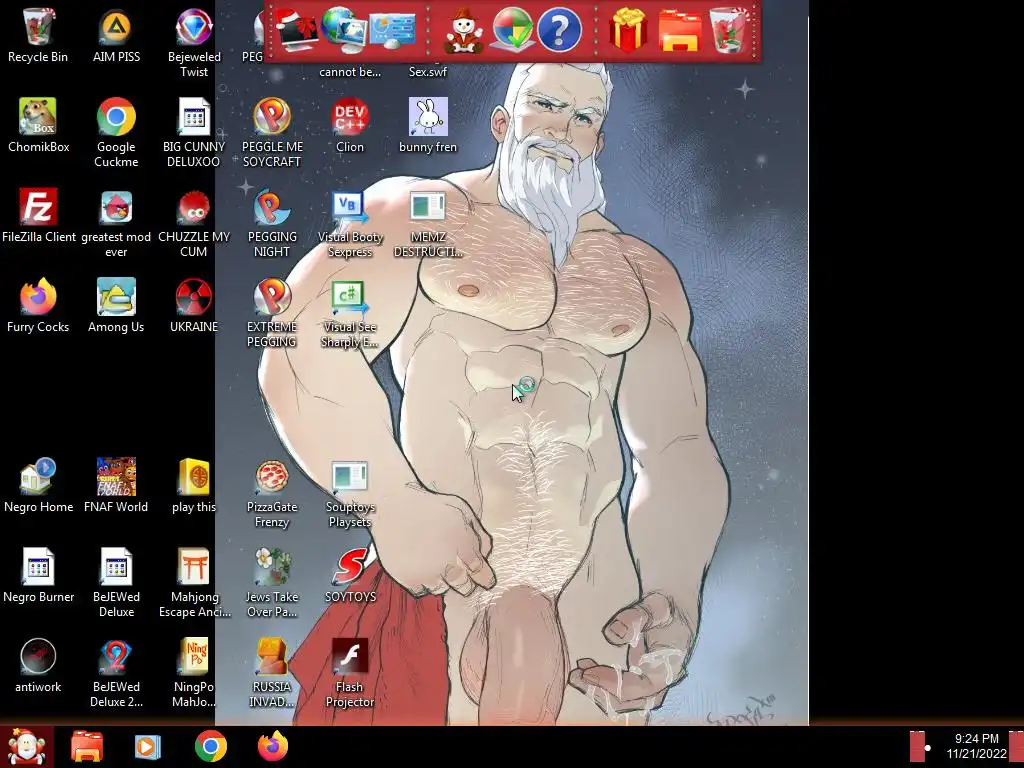Launch the Among Us shortcut

pyautogui.click(x=116, y=306)
